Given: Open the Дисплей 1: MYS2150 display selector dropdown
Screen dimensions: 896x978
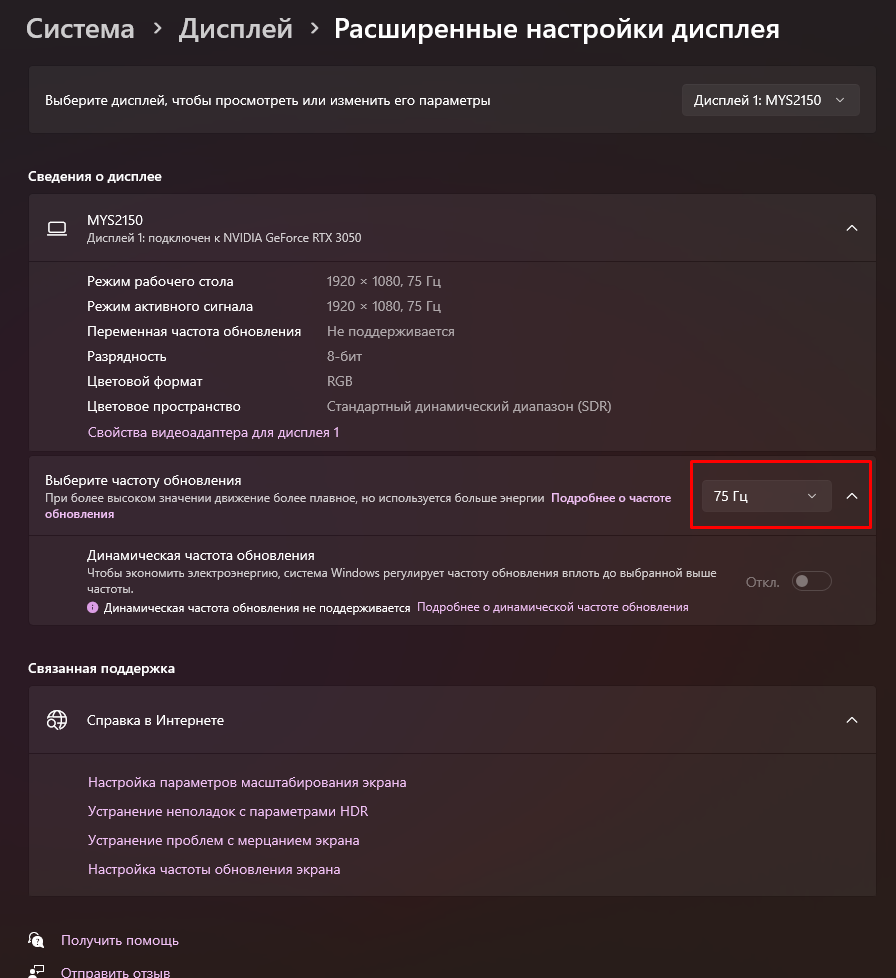Looking at the screenshot, I should 771,100.
